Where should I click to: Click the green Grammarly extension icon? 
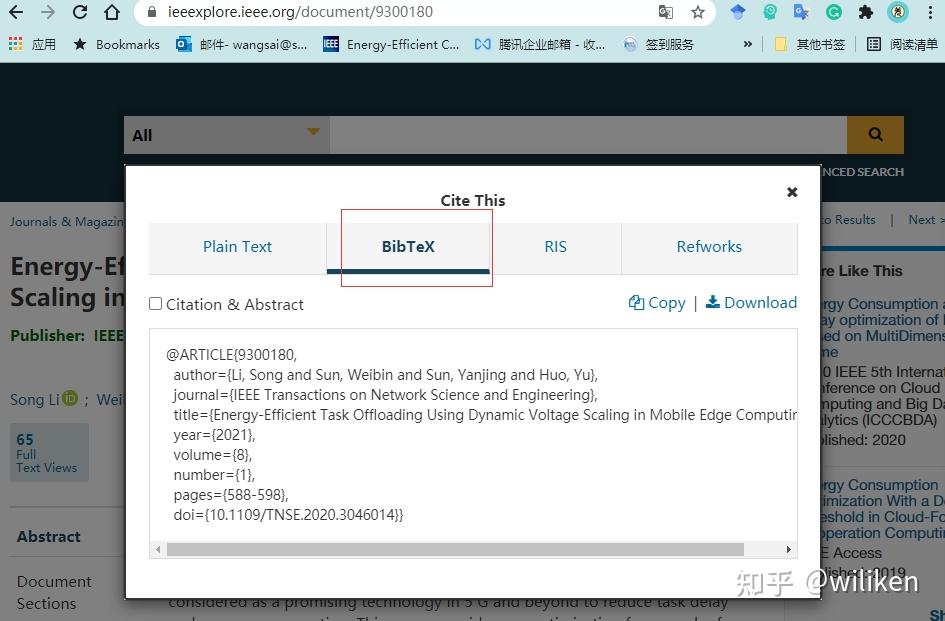pos(834,12)
